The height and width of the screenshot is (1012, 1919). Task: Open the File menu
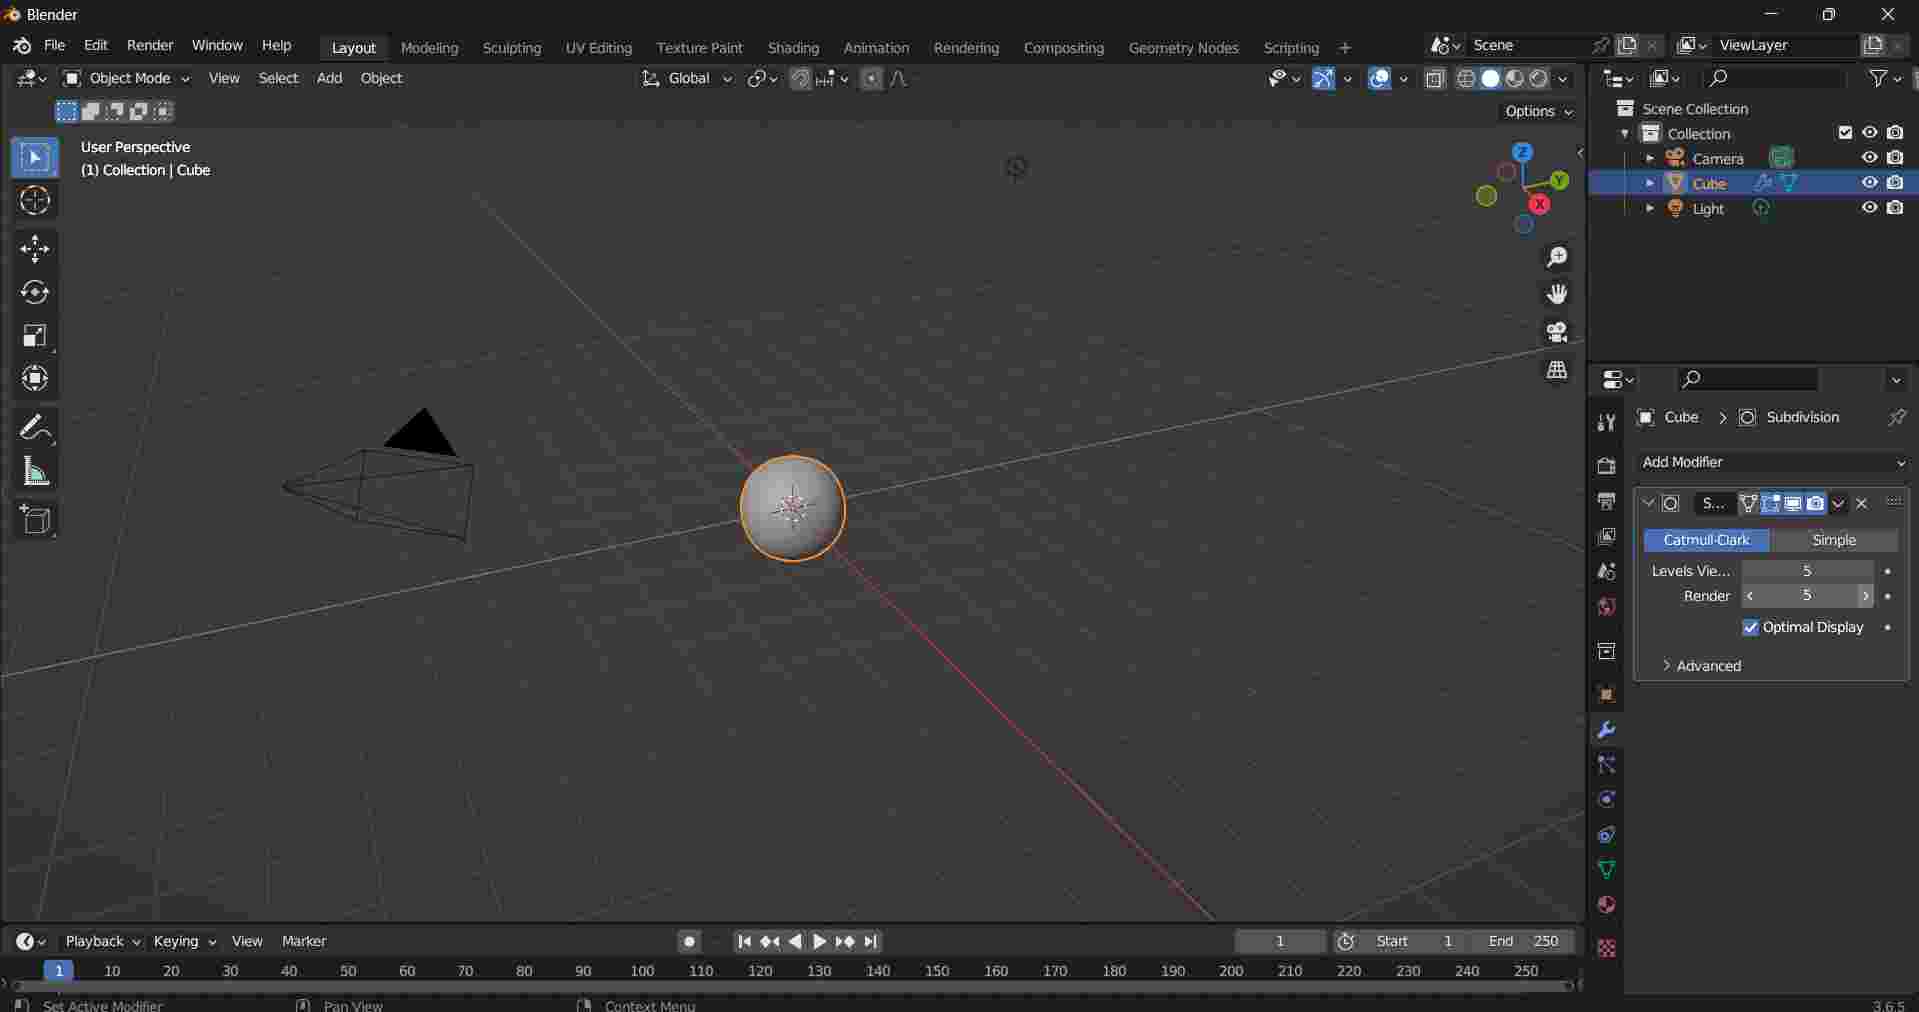55,45
